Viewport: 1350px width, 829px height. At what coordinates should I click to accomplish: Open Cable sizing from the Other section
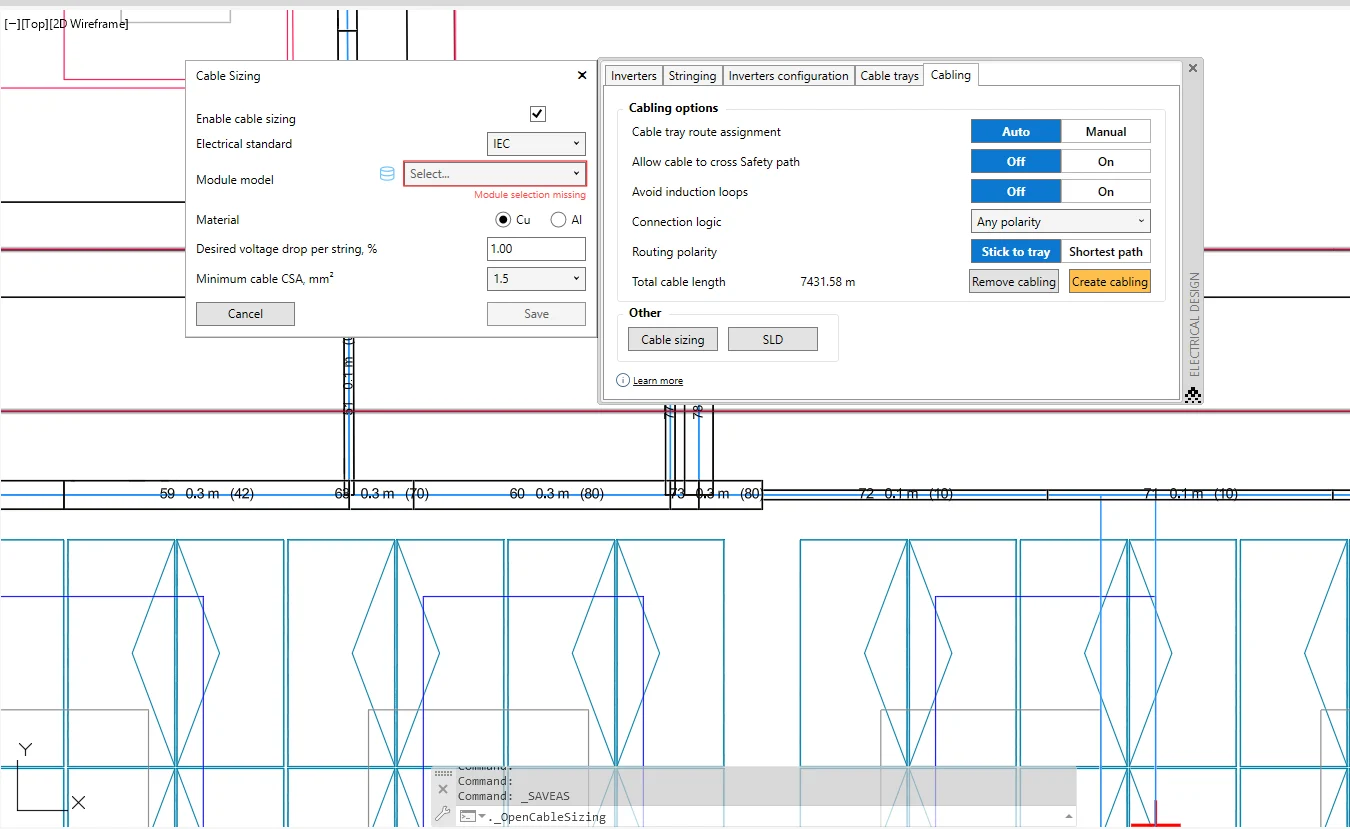click(673, 340)
